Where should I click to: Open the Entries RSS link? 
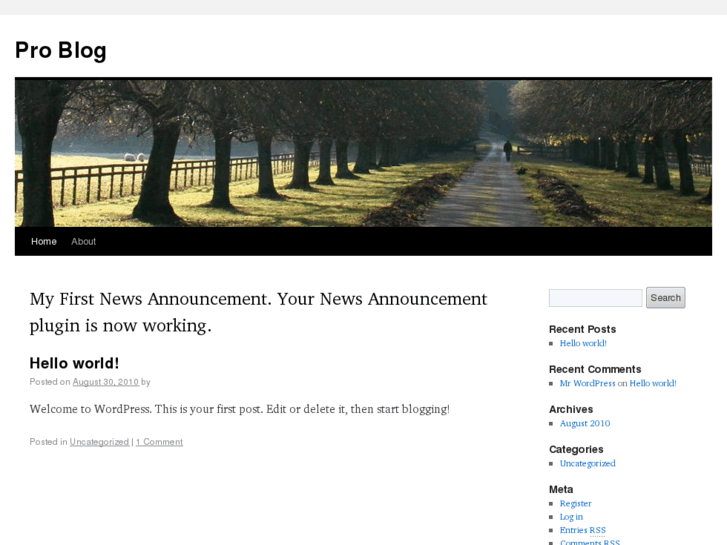tap(582, 530)
